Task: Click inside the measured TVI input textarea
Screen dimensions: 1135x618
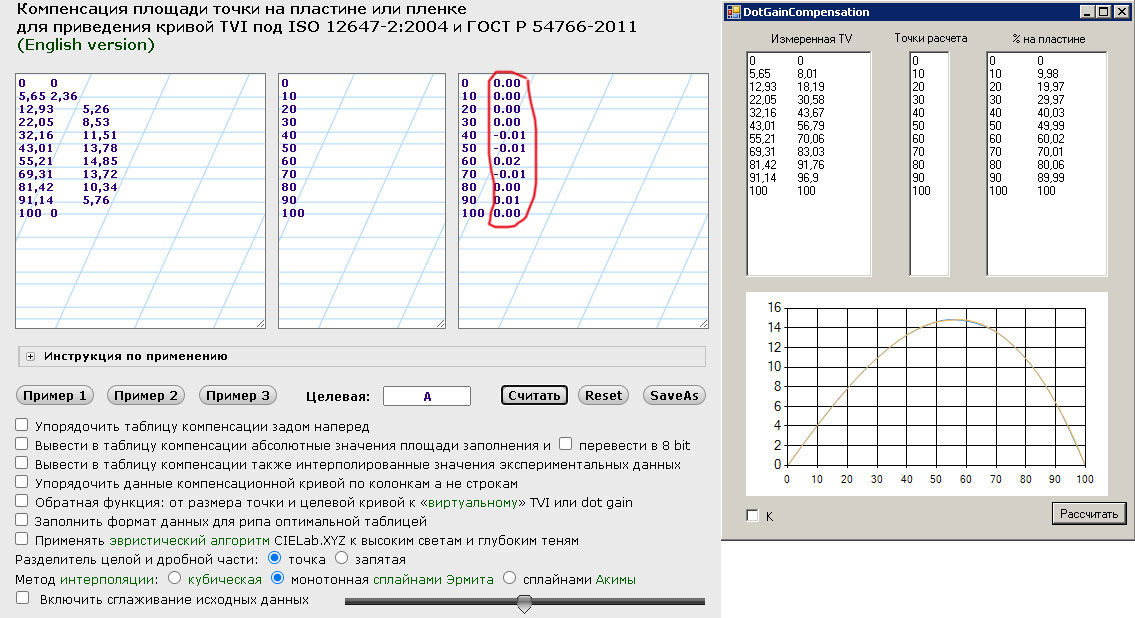Action: [140, 200]
